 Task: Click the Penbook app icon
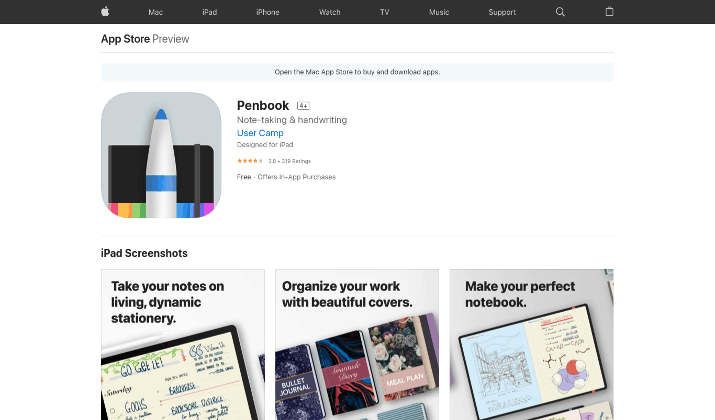point(161,155)
